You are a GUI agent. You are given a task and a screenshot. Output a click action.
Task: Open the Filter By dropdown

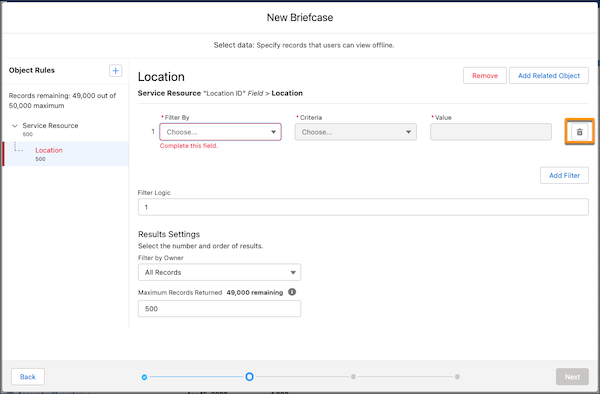coord(220,132)
